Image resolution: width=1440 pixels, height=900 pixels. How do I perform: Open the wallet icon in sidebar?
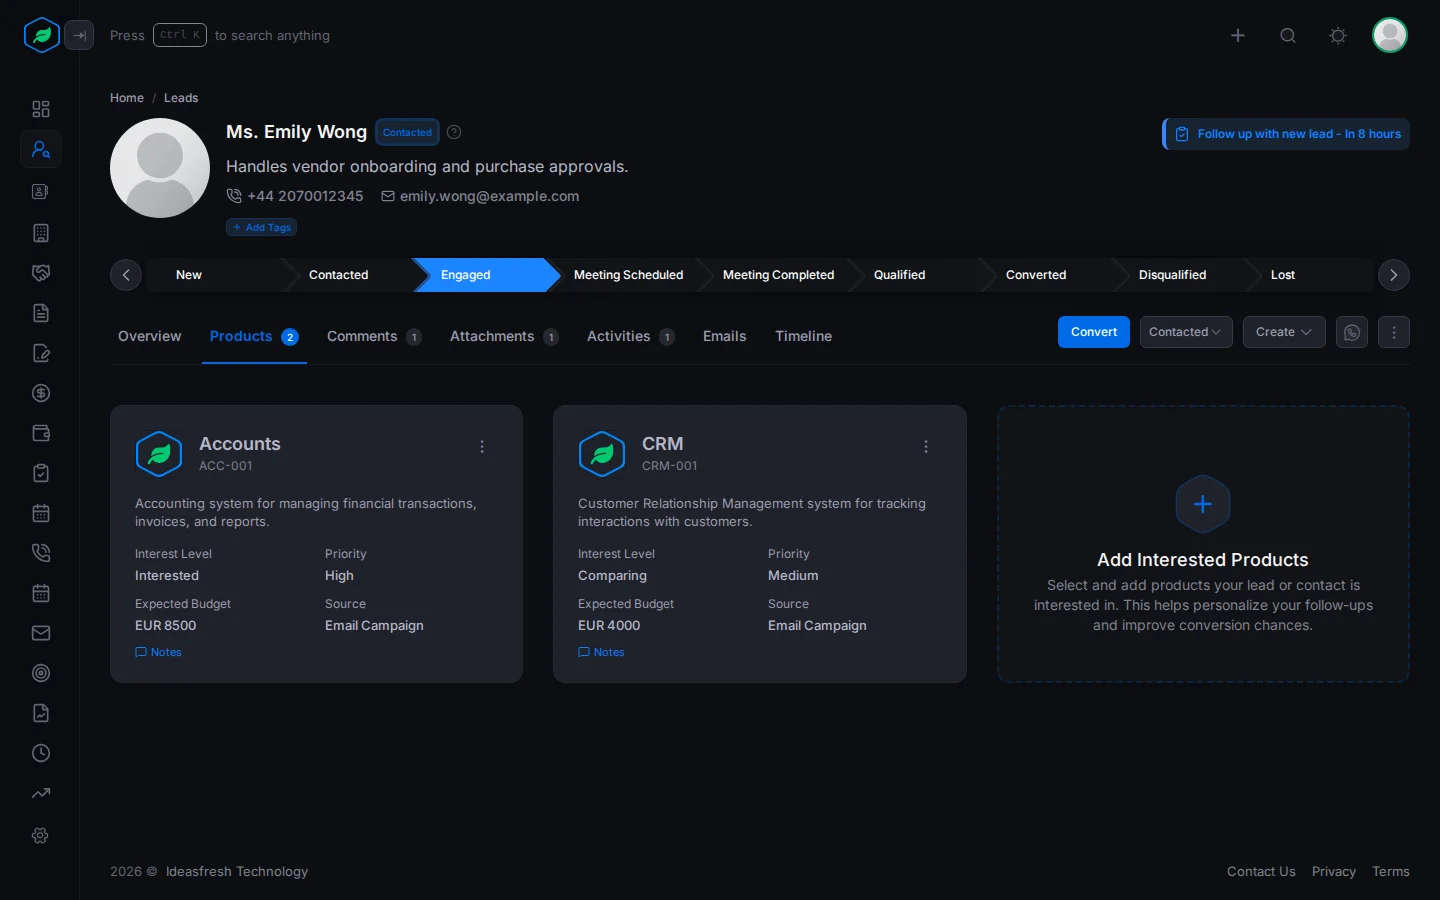click(x=41, y=433)
